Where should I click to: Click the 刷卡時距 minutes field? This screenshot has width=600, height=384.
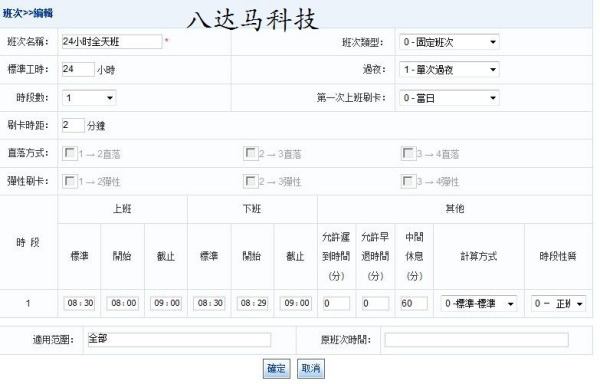(73, 125)
